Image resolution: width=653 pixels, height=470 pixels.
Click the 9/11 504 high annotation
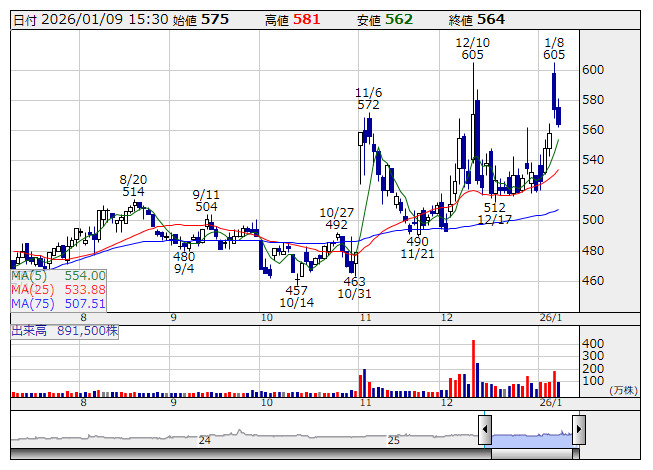point(206,200)
